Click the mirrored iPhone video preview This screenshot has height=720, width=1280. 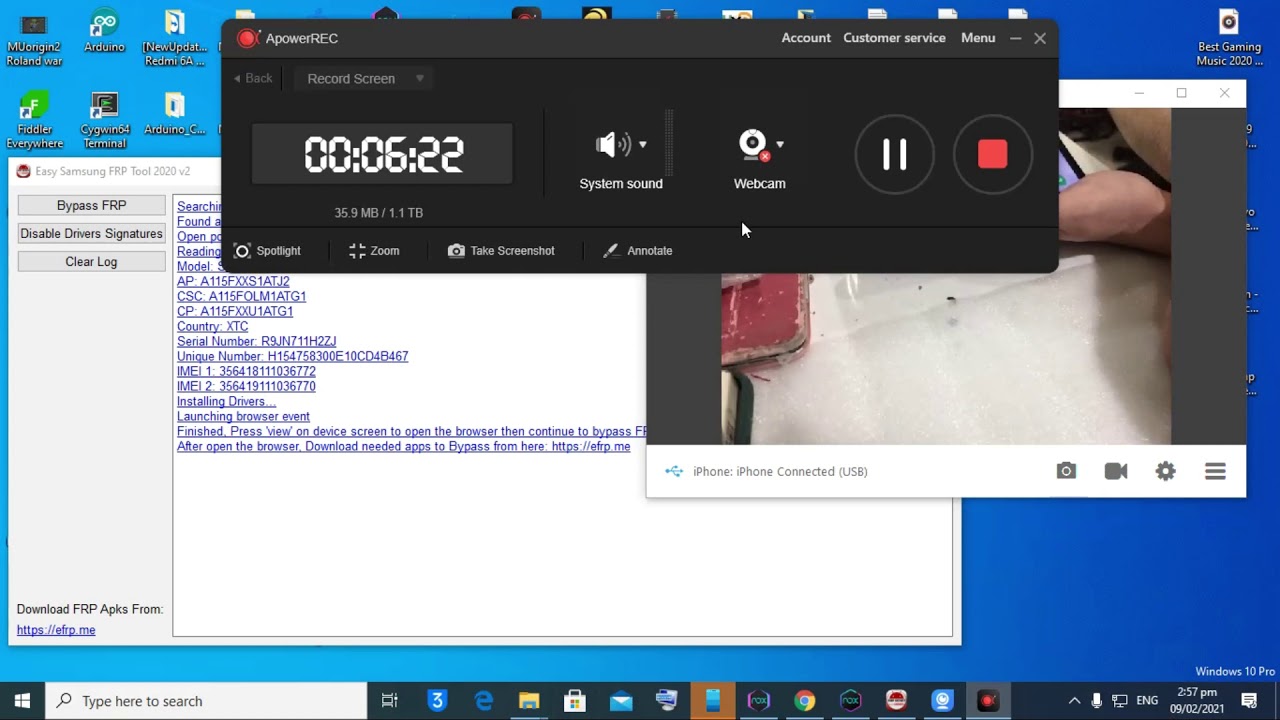pyautogui.click(x=946, y=360)
